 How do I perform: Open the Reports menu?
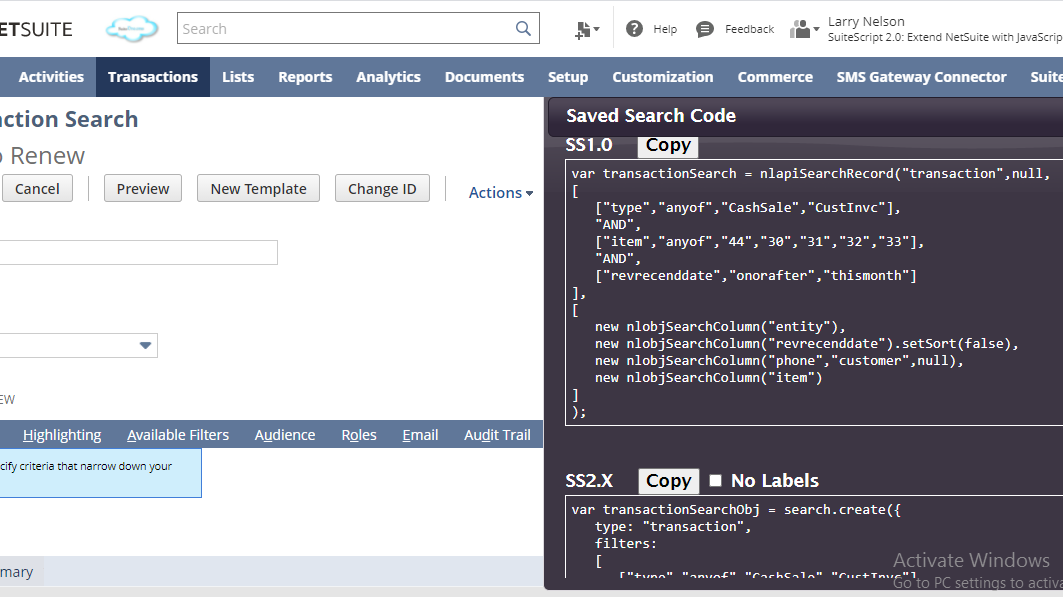pos(305,77)
